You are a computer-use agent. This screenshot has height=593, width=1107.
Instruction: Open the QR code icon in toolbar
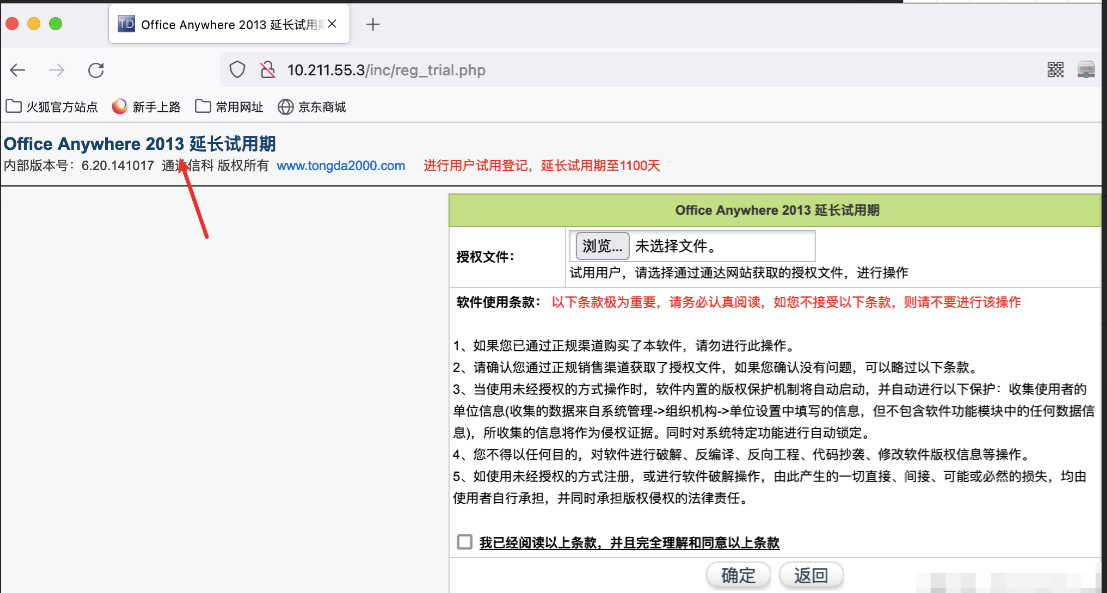(1055, 69)
